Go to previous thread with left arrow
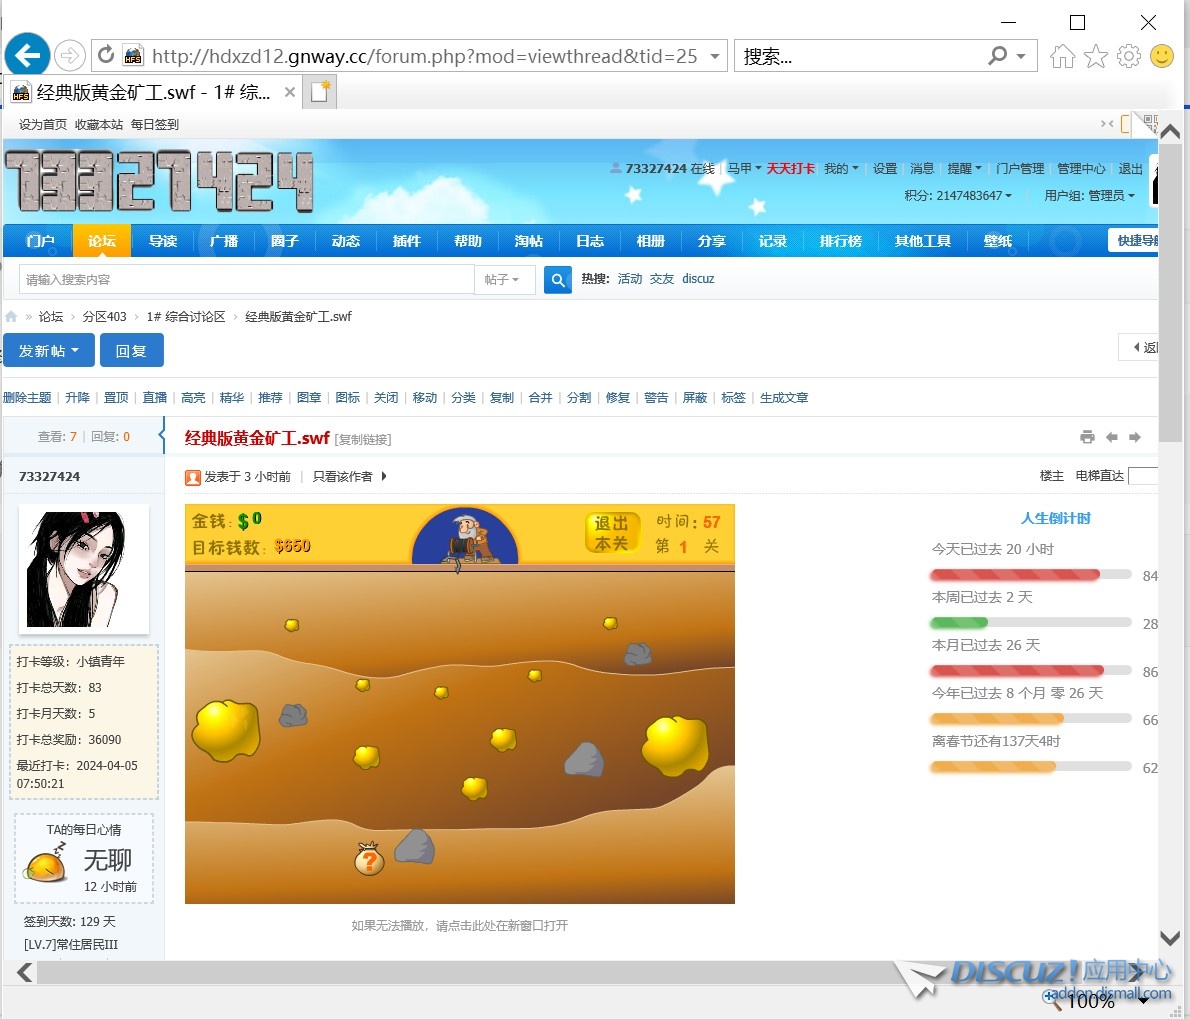The width and height of the screenshot is (1190, 1019). (1112, 437)
